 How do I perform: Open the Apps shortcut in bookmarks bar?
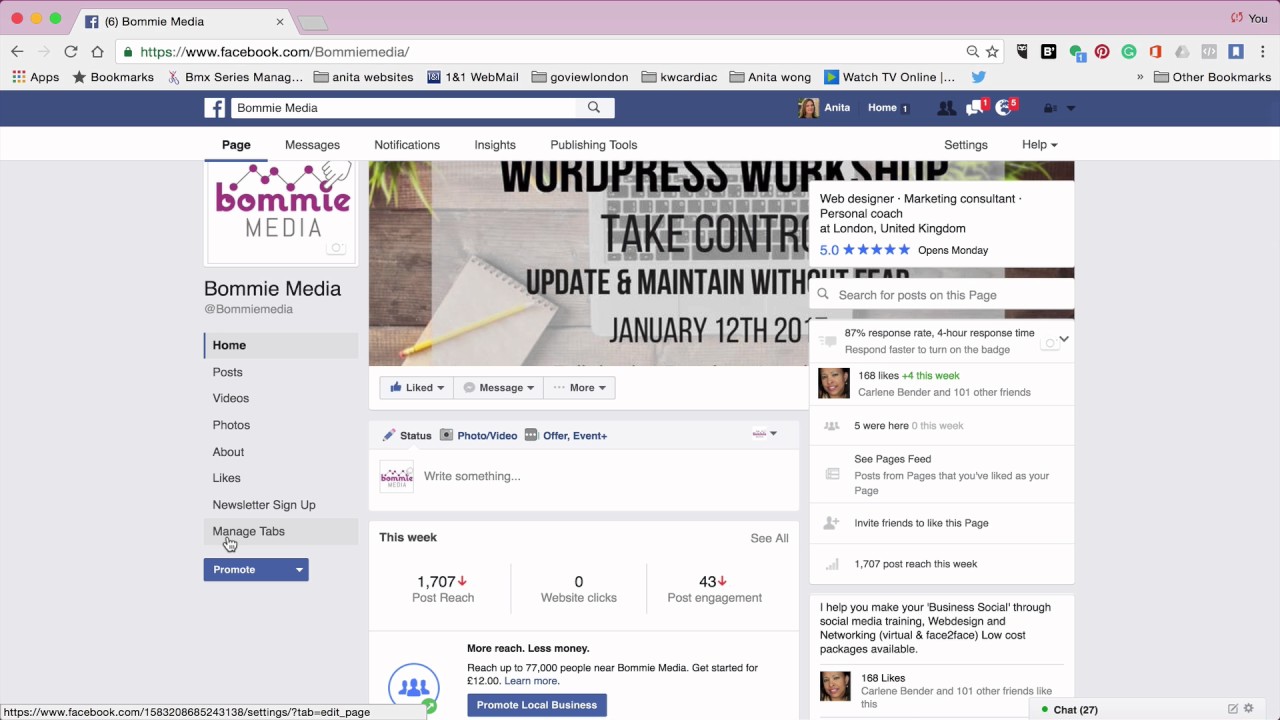click(x=36, y=77)
